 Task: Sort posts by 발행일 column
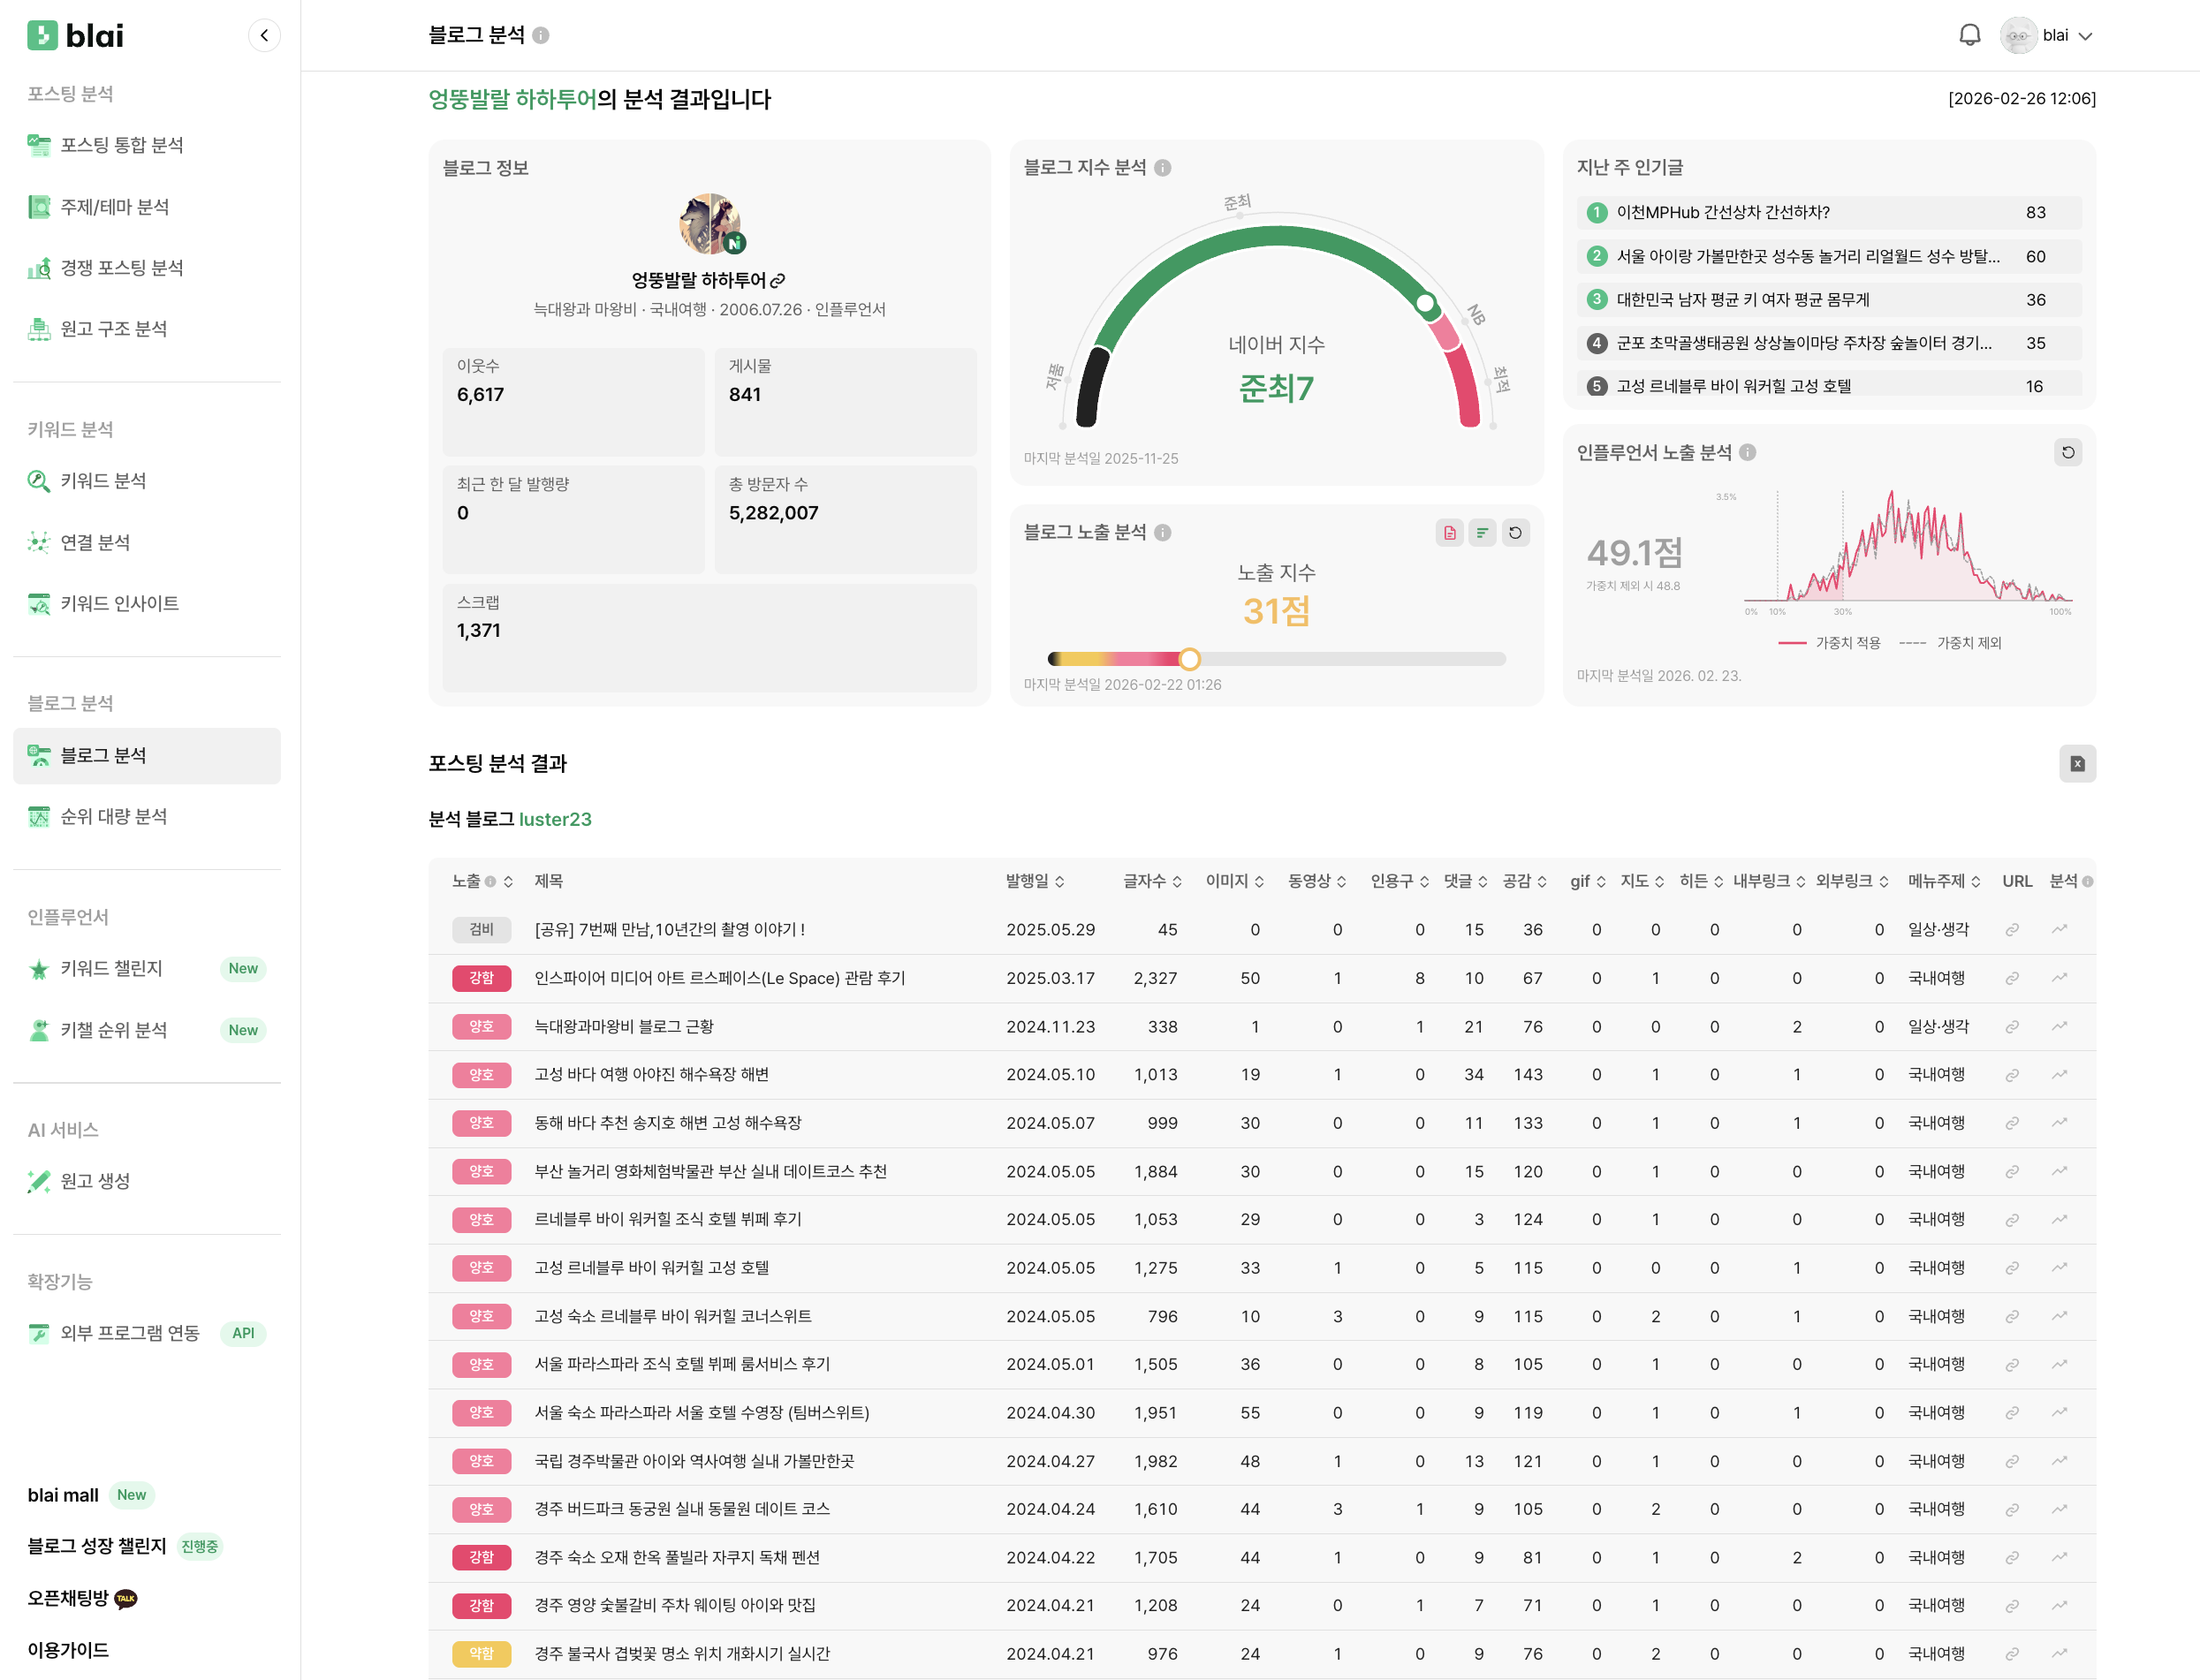1035,881
